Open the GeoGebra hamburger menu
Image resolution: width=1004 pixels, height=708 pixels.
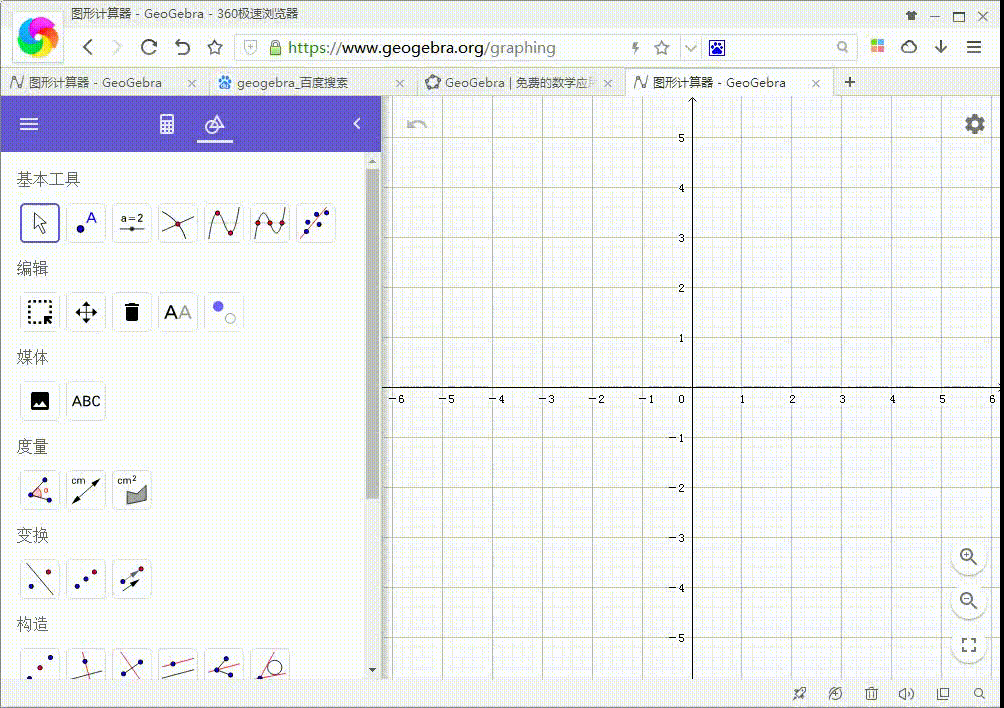(29, 124)
